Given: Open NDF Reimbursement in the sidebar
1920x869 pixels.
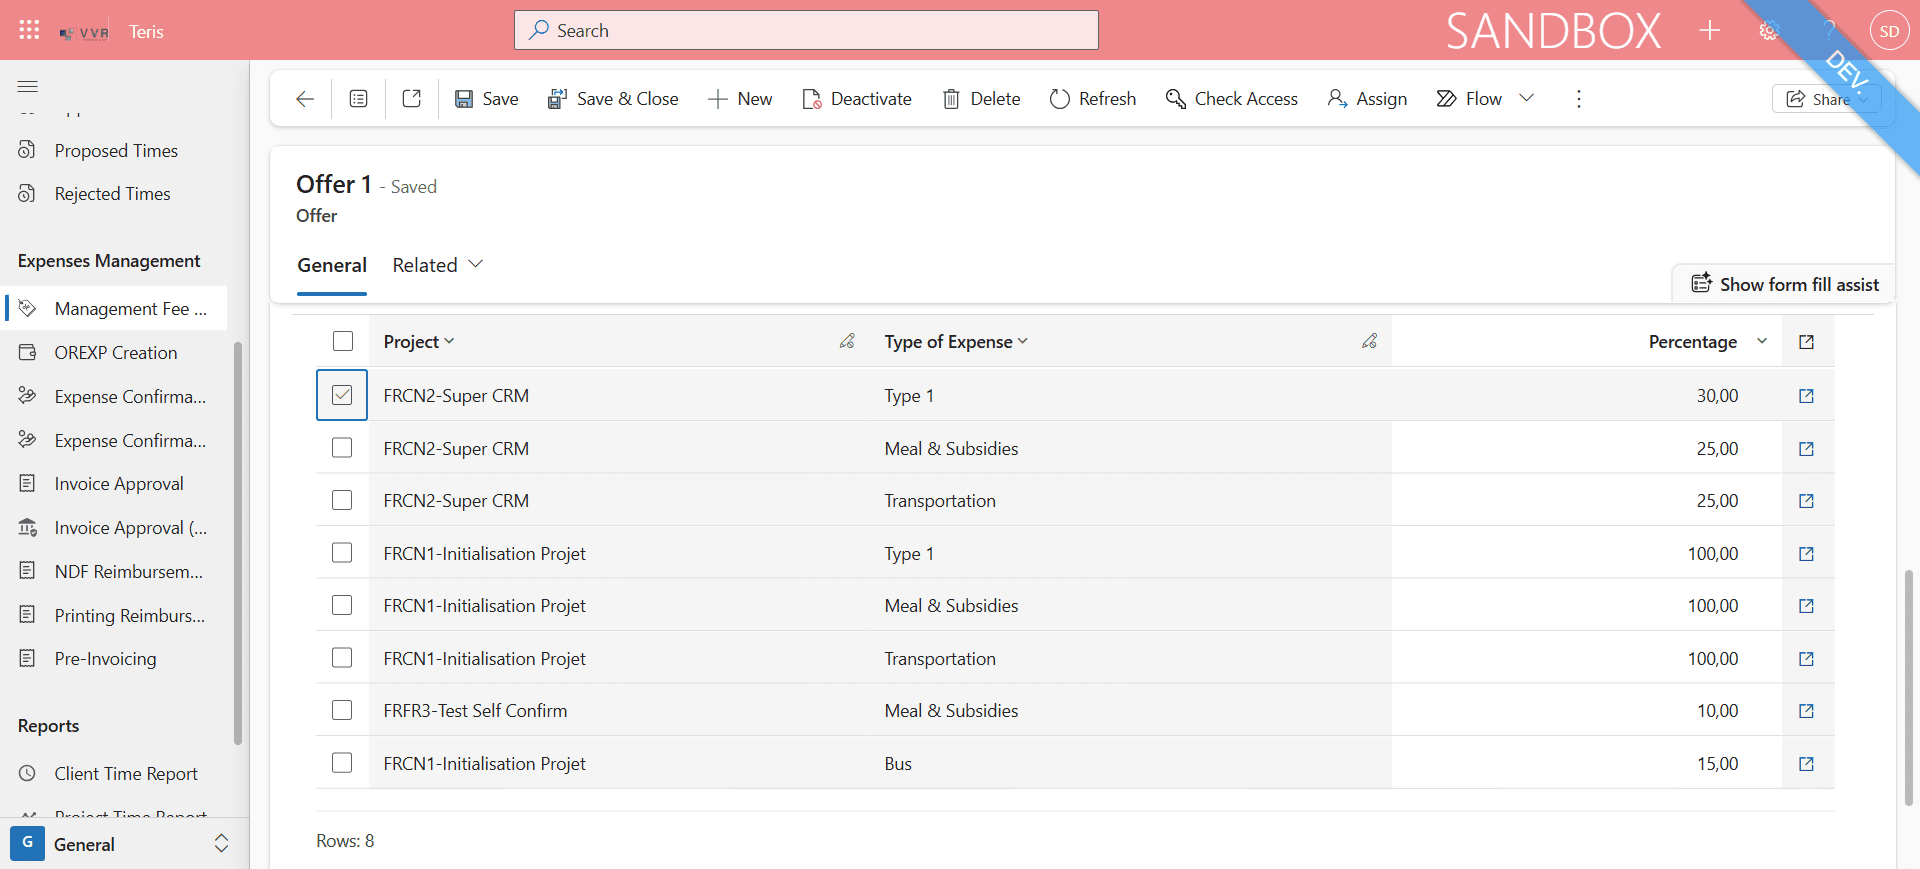Looking at the screenshot, I should pyautogui.click(x=128, y=572).
